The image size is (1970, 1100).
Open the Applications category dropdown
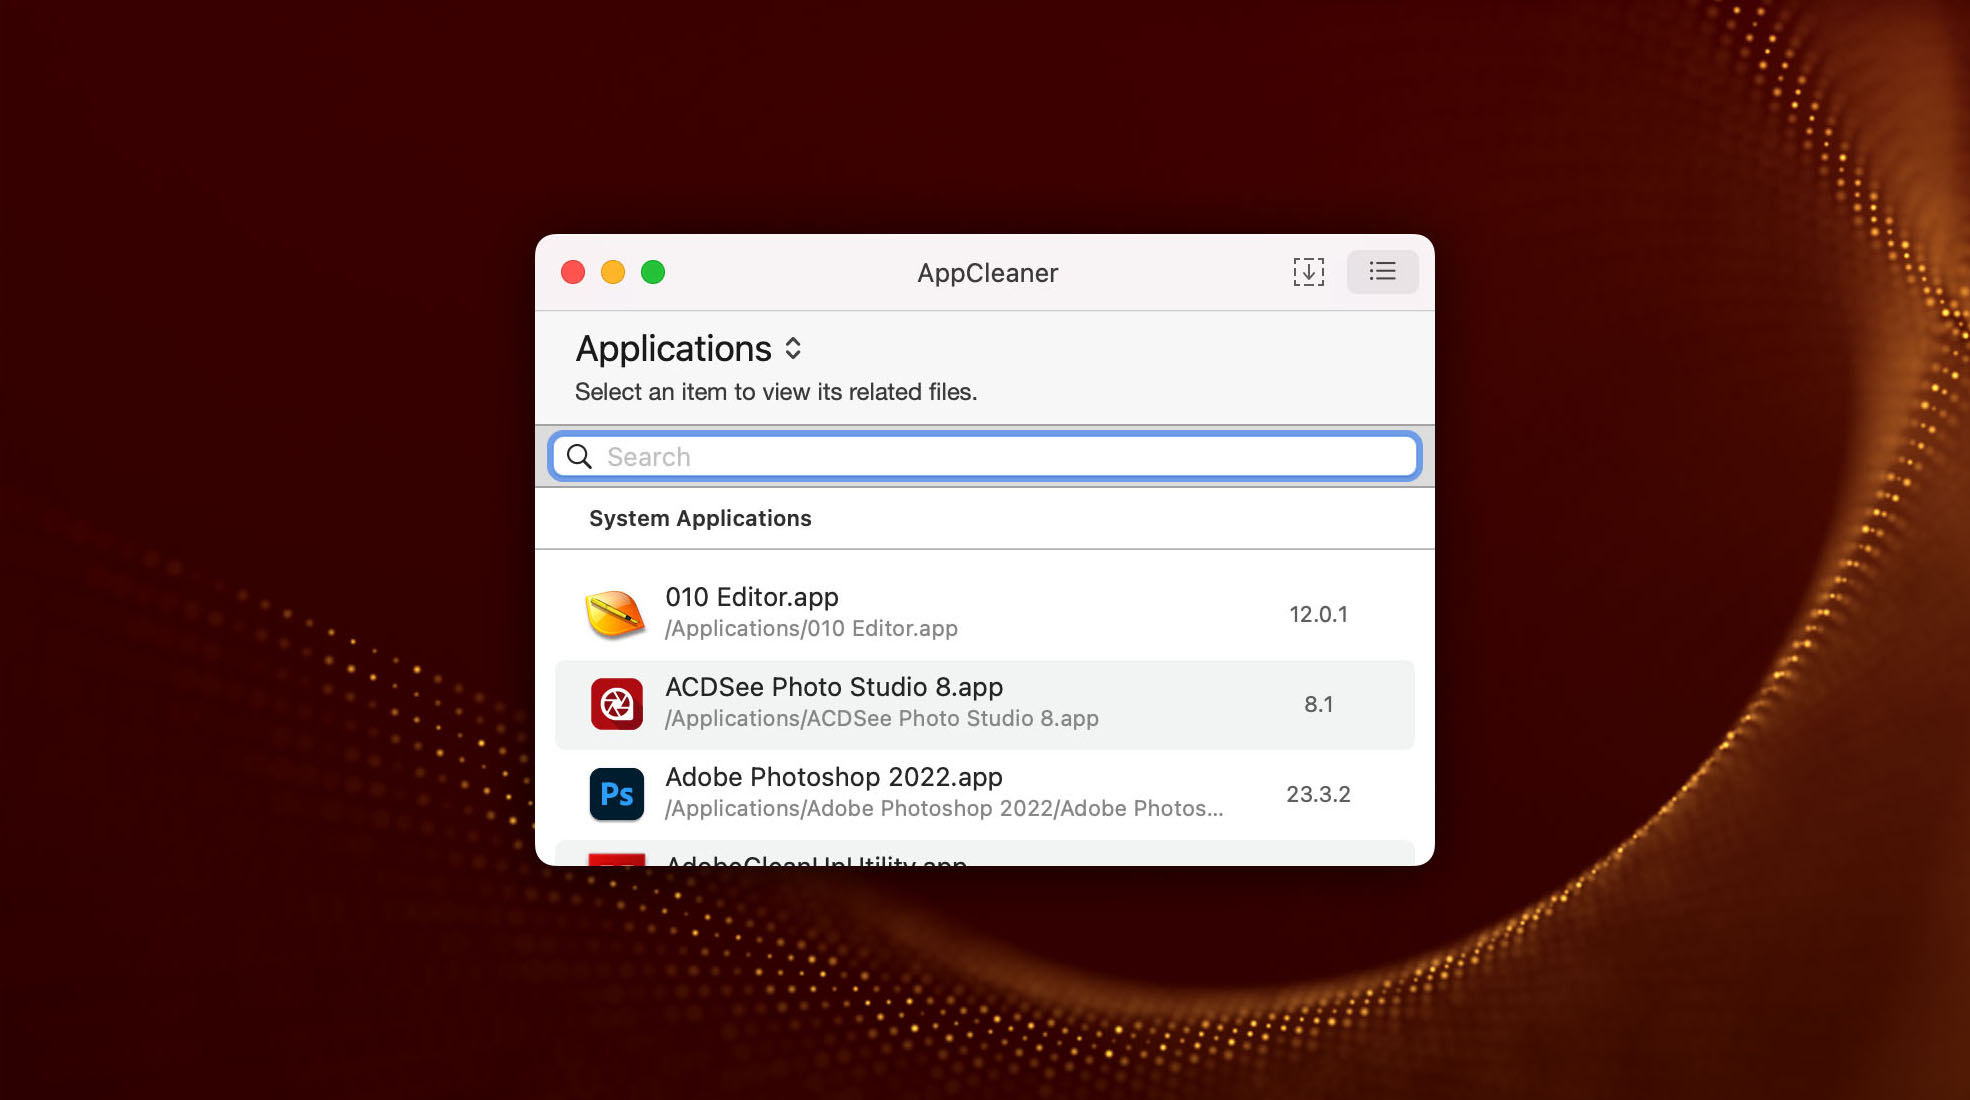click(689, 349)
